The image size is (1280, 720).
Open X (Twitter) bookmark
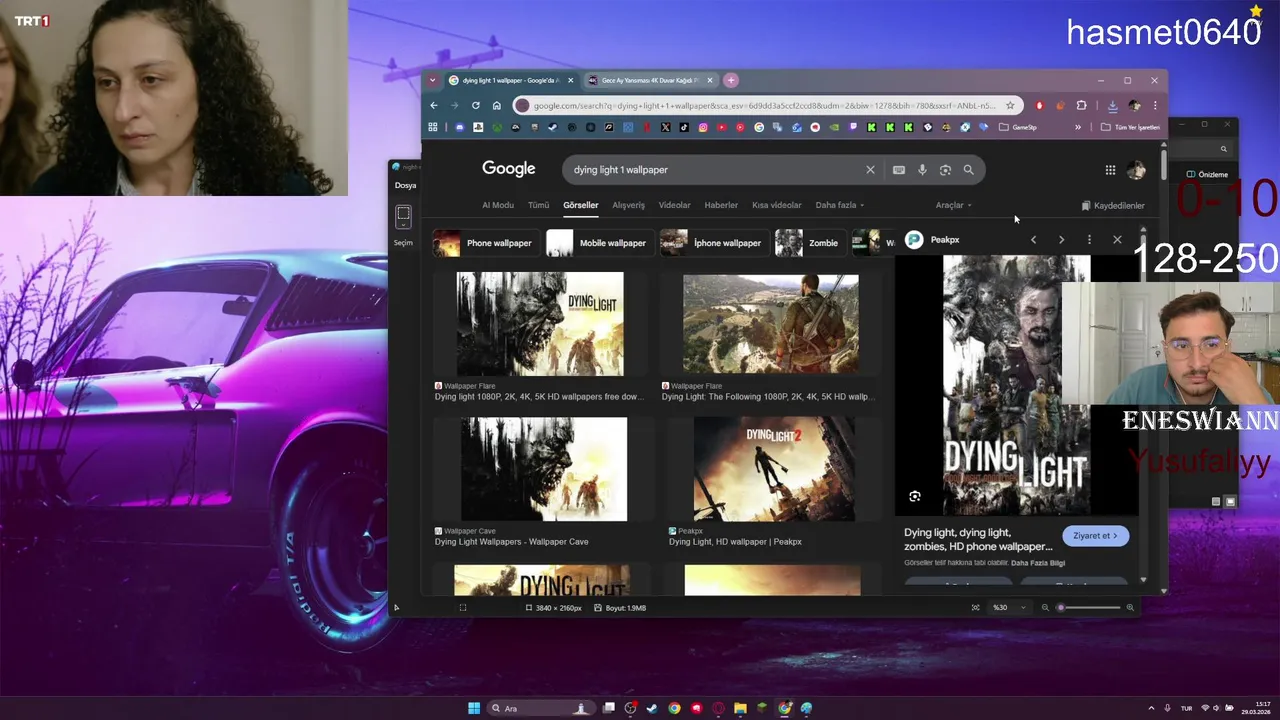pyautogui.click(x=666, y=128)
